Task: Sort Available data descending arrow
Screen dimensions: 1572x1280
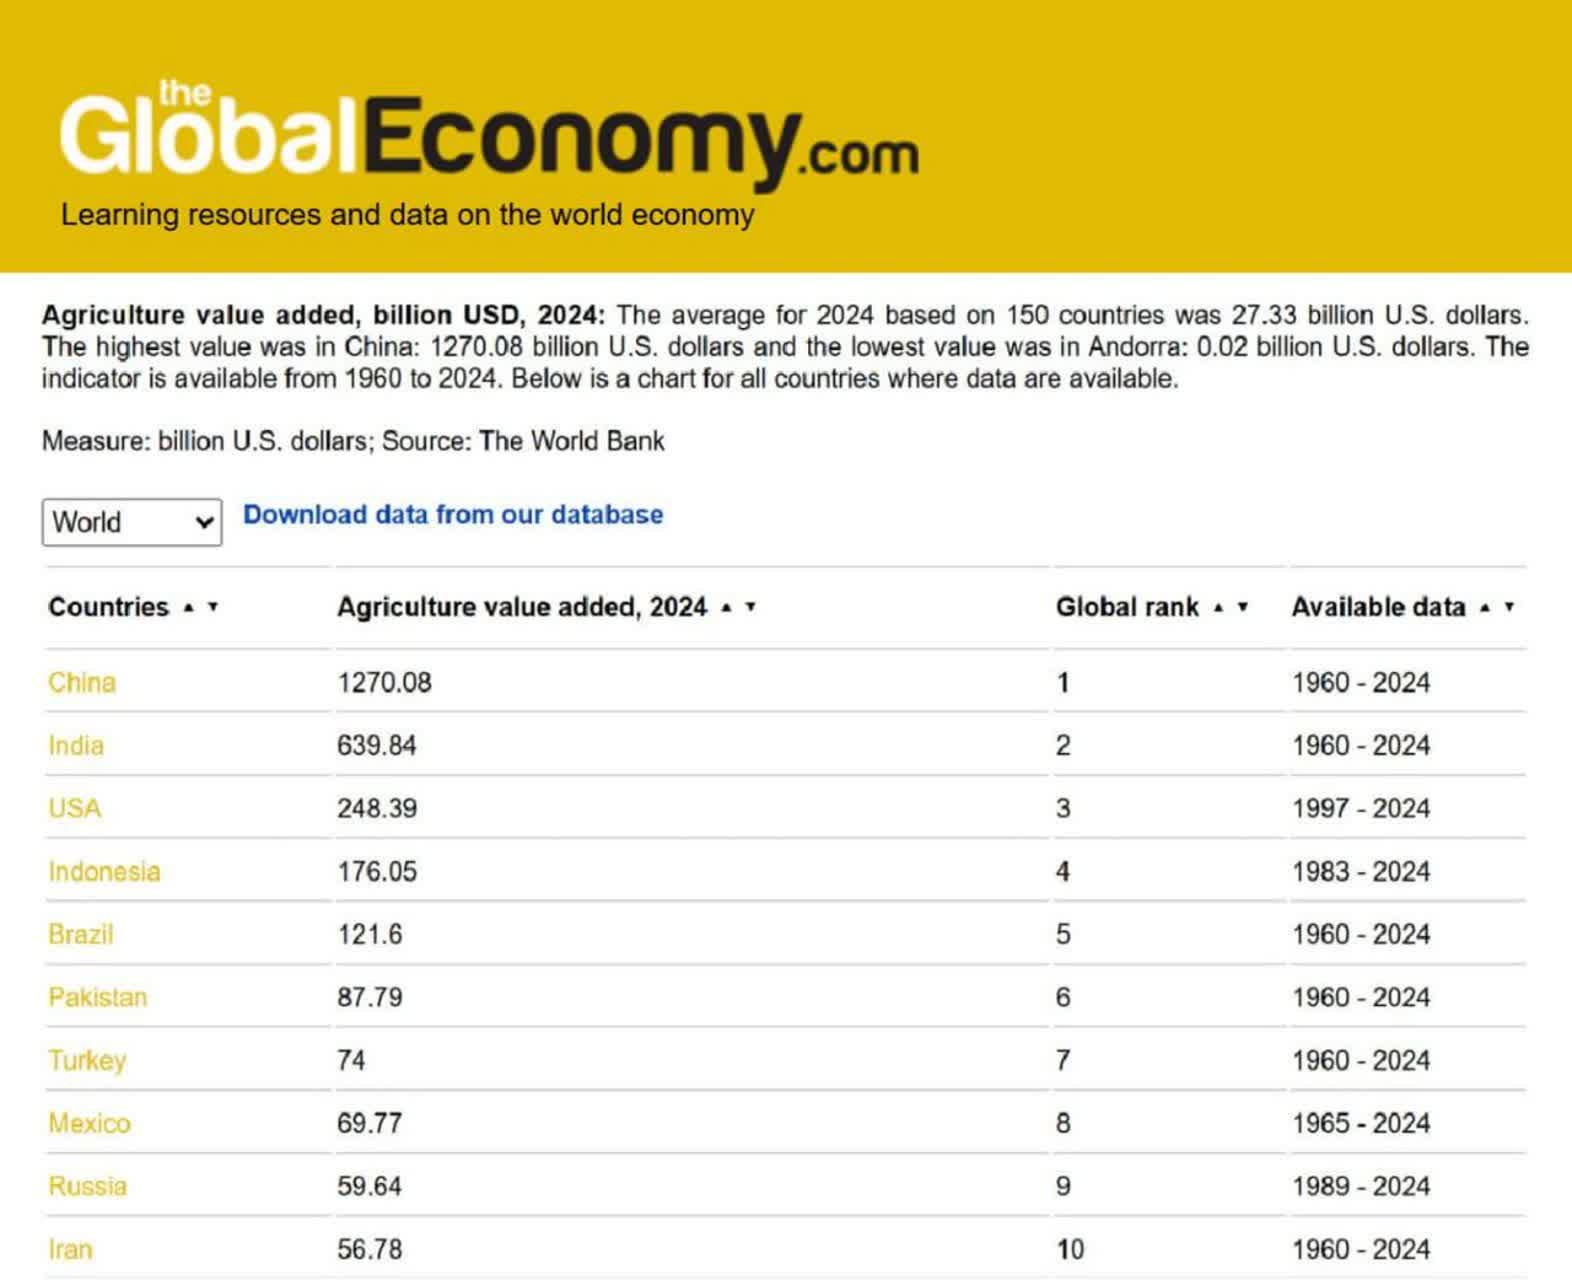Action: pos(1509,607)
